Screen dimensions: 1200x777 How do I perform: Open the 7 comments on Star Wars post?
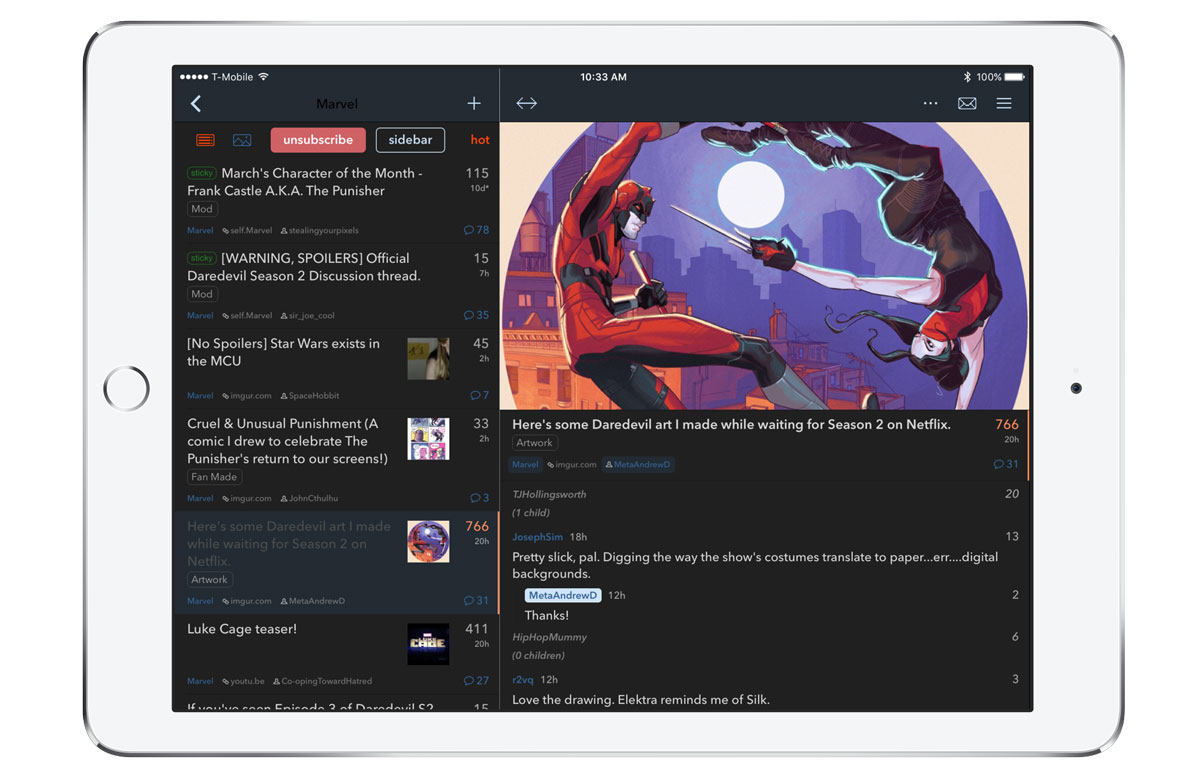tap(480, 395)
